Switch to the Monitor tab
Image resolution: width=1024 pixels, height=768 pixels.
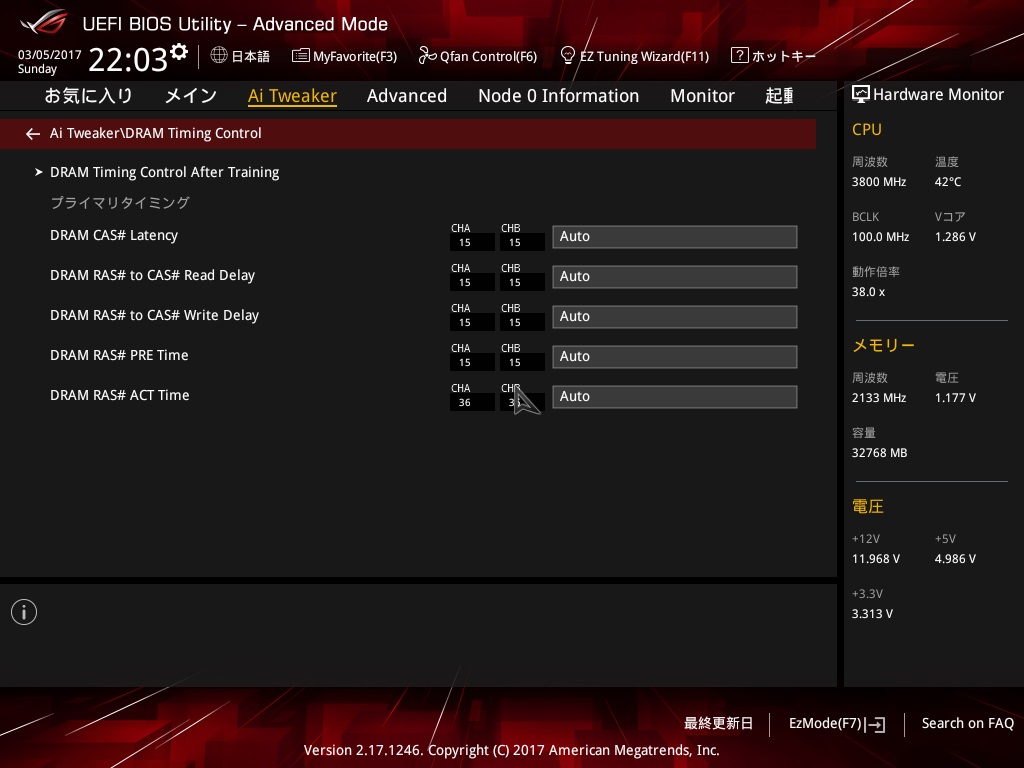[x=702, y=95]
